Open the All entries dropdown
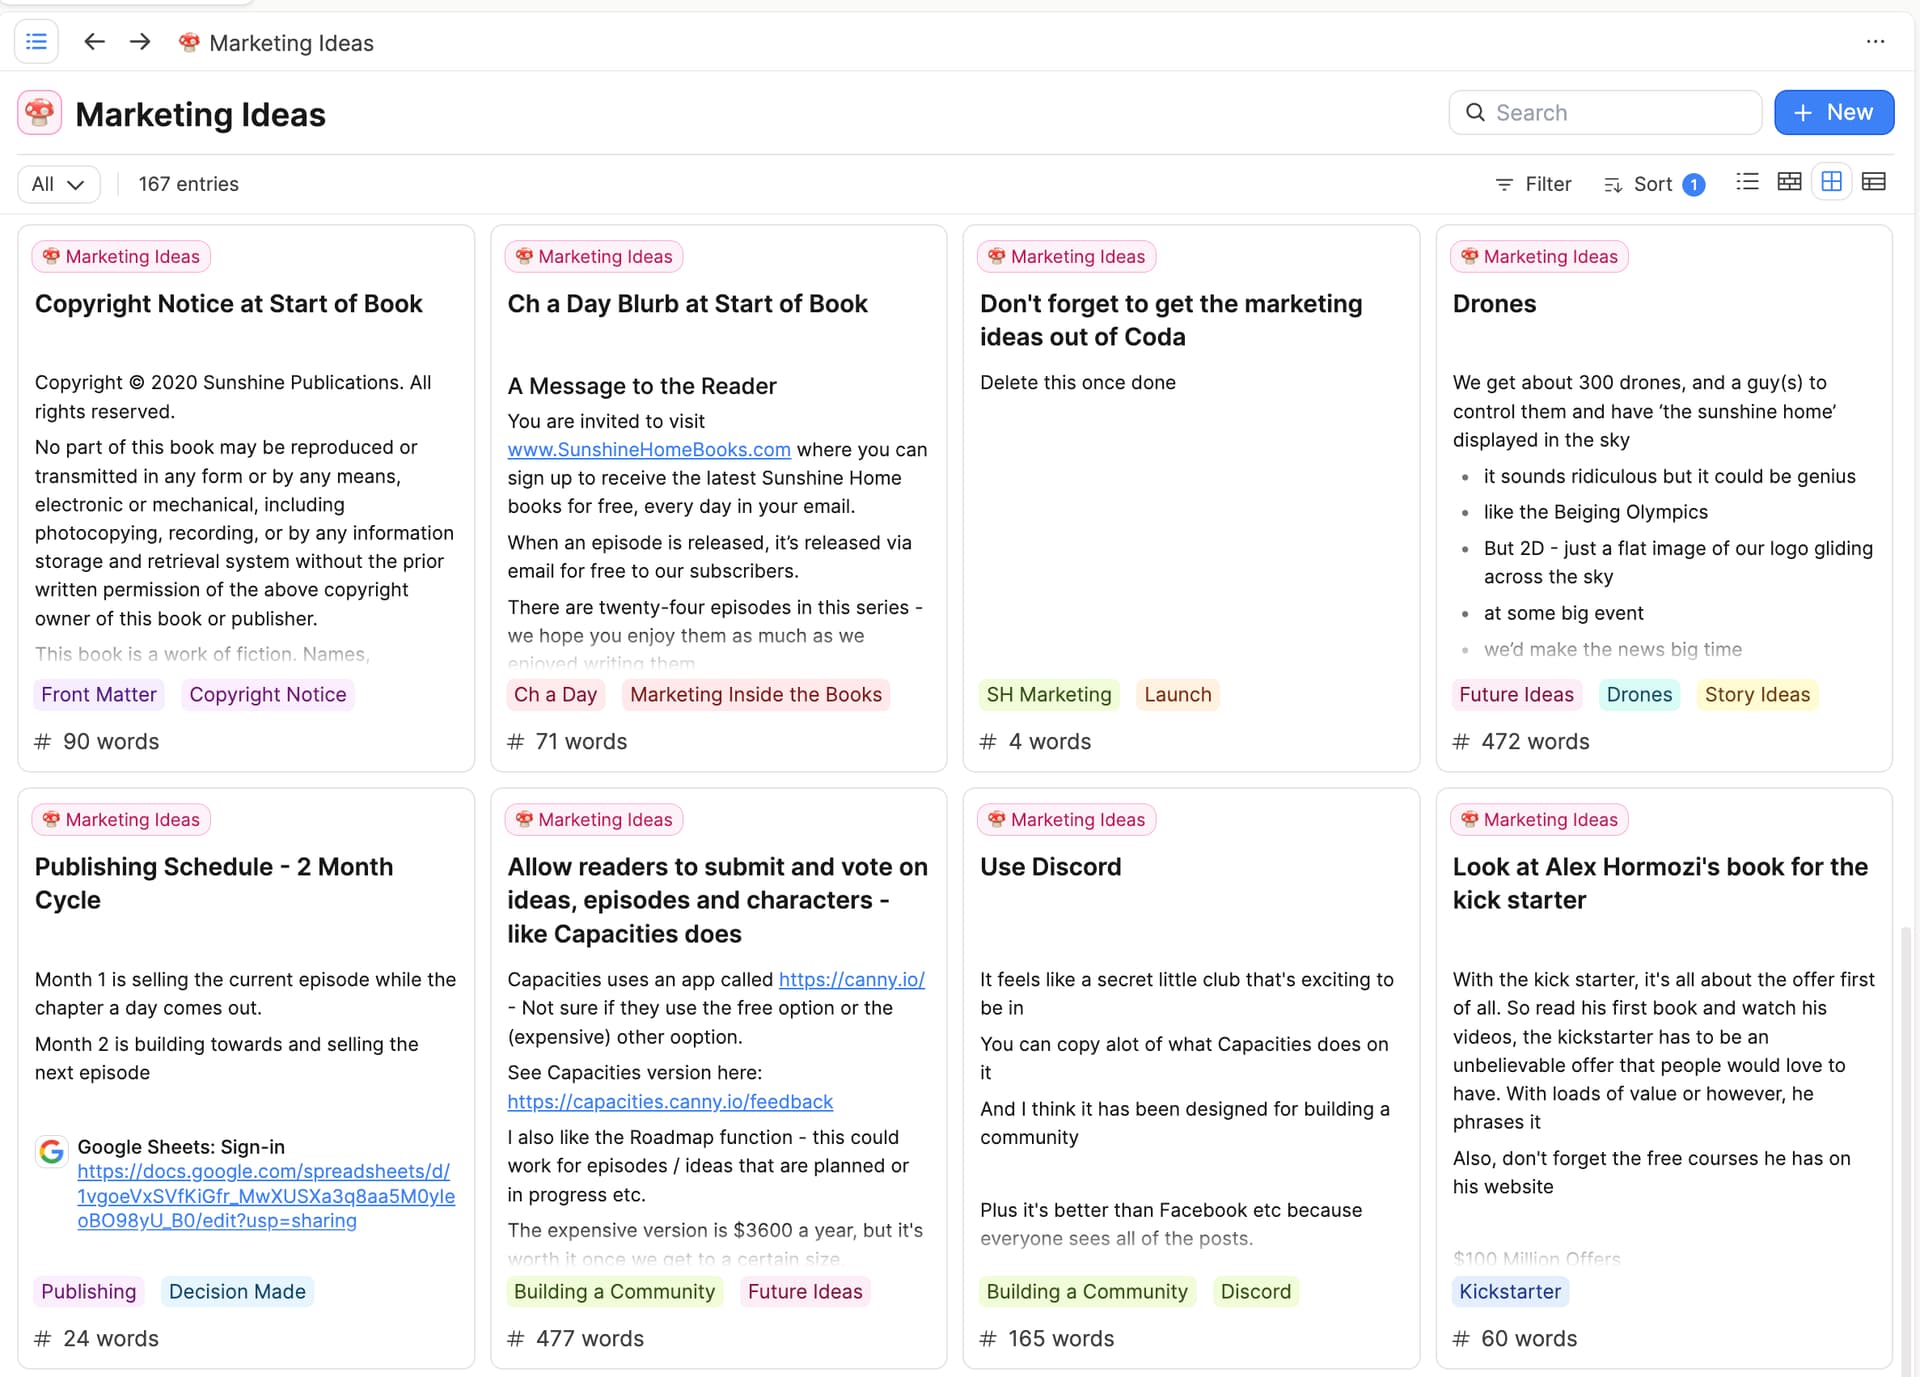This screenshot has height=1377, width=1920. coord(58,184)
